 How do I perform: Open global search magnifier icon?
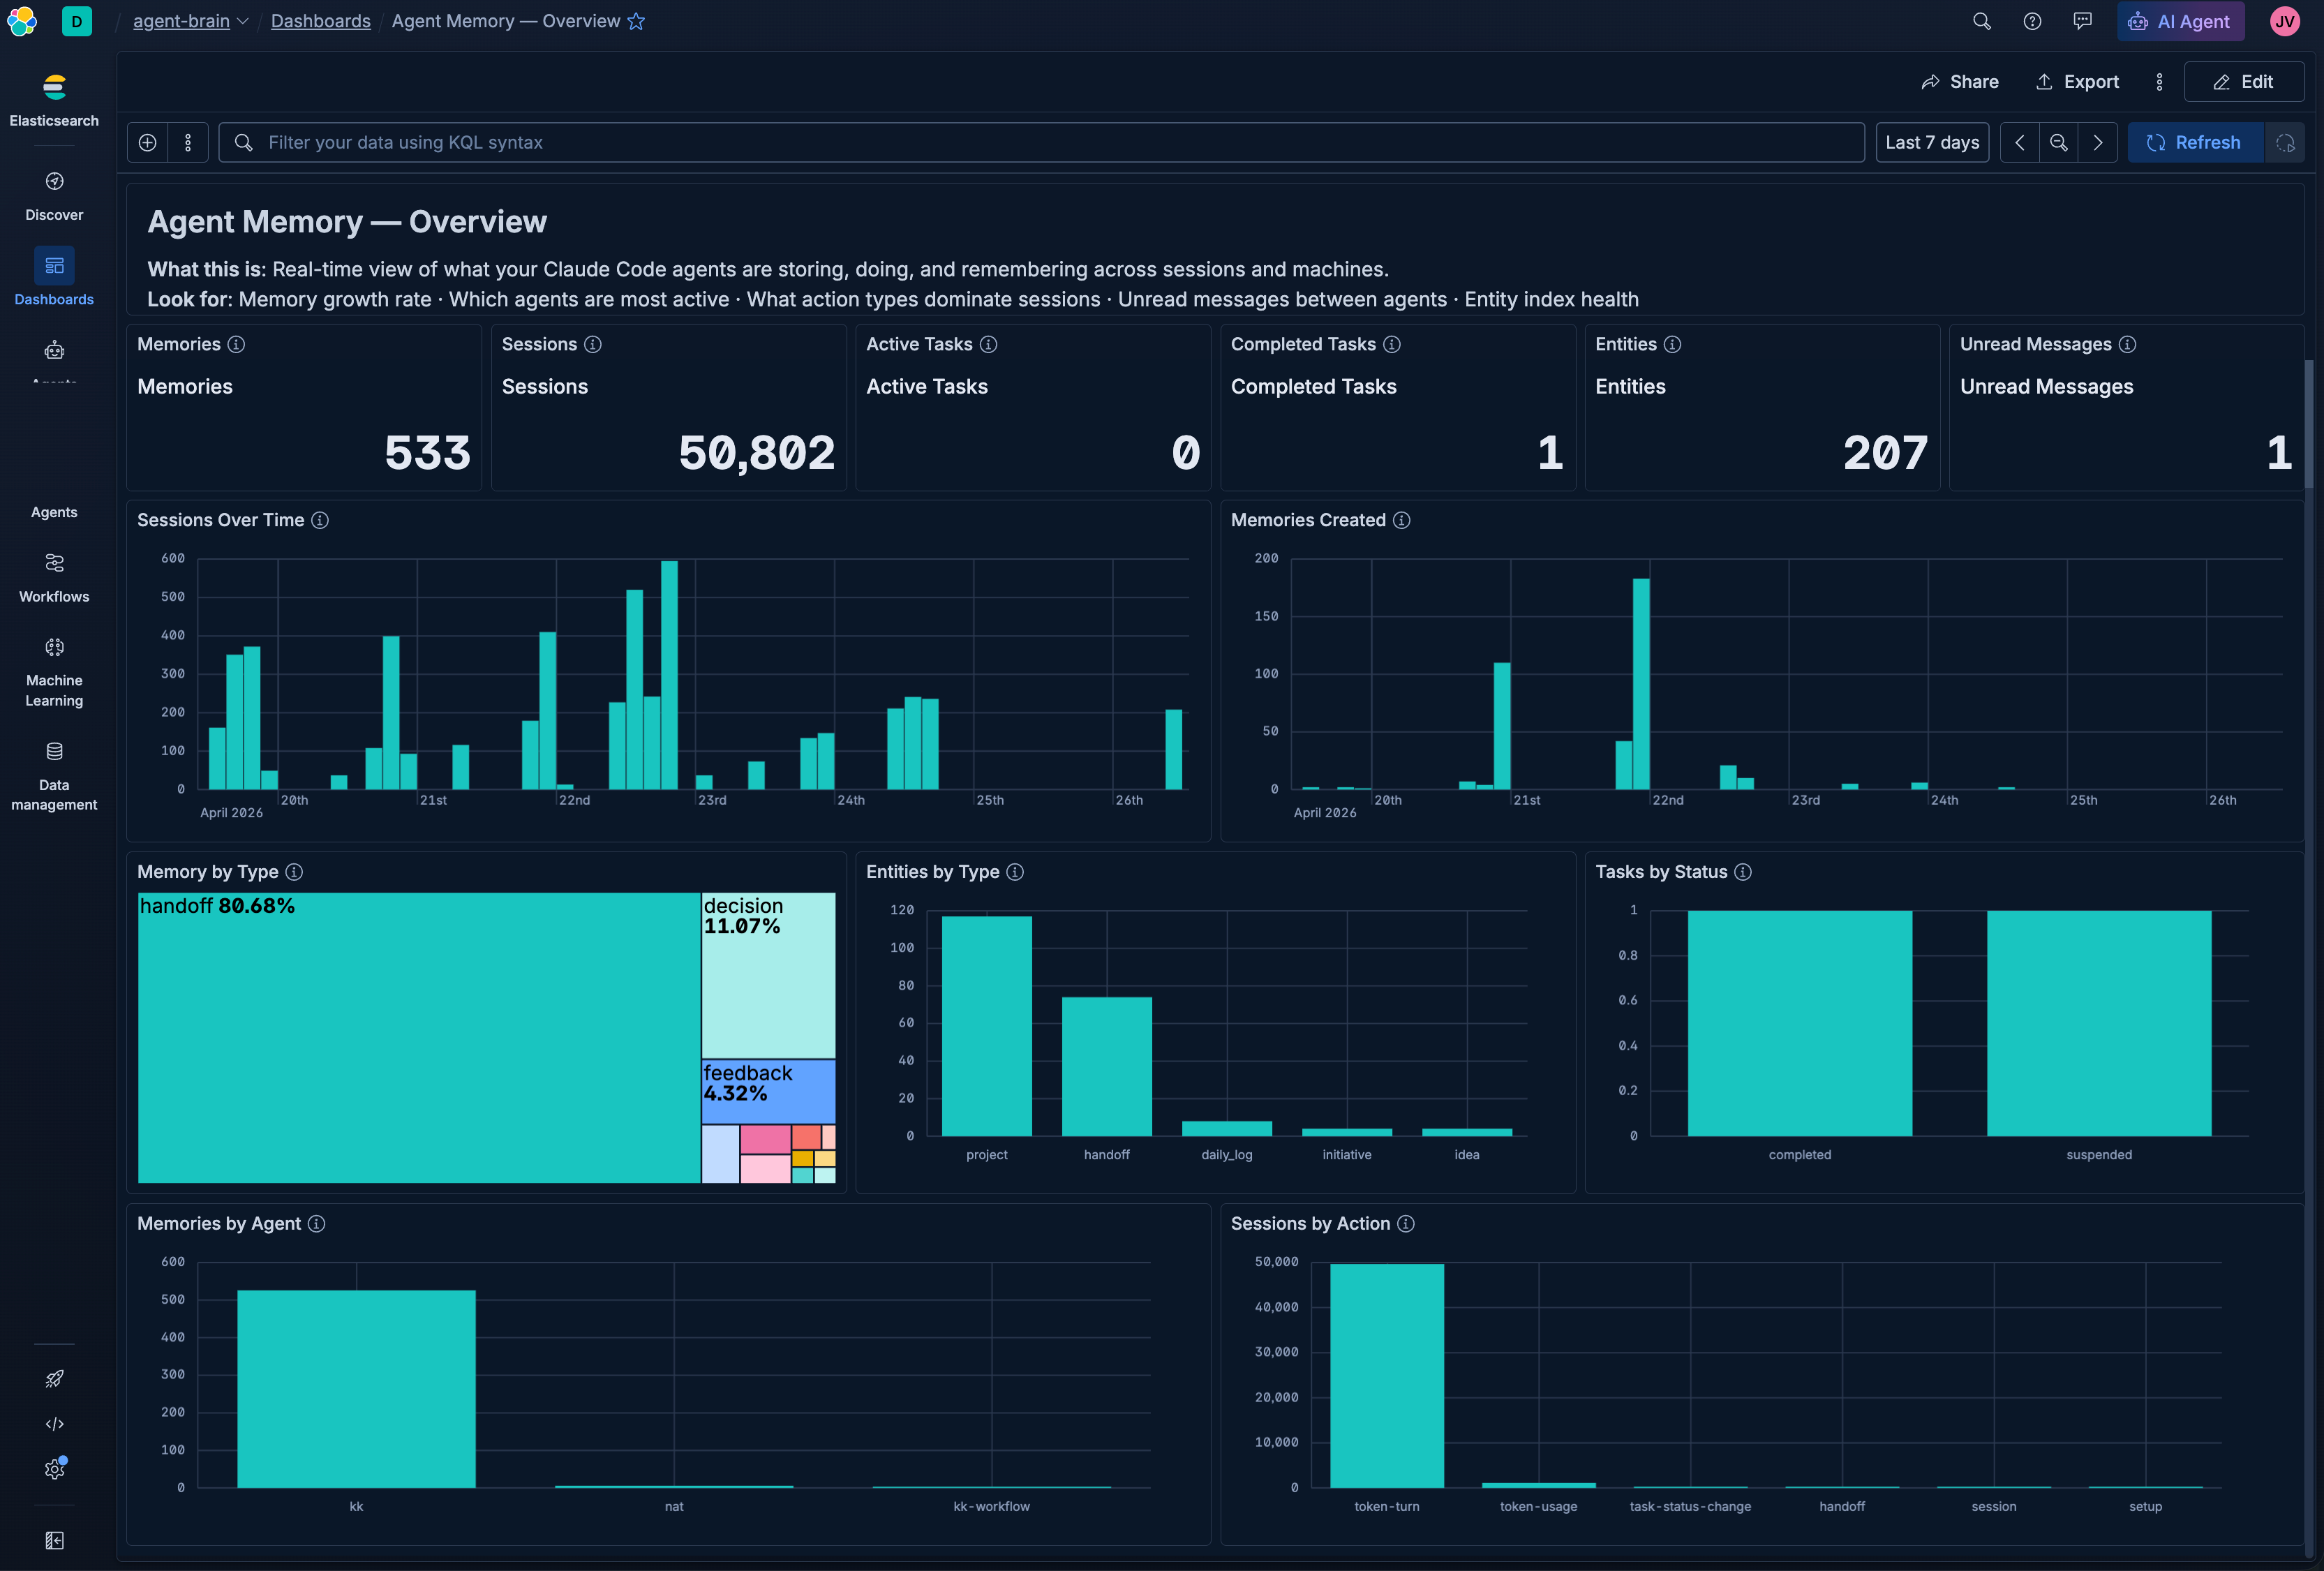coord(1981,21)
